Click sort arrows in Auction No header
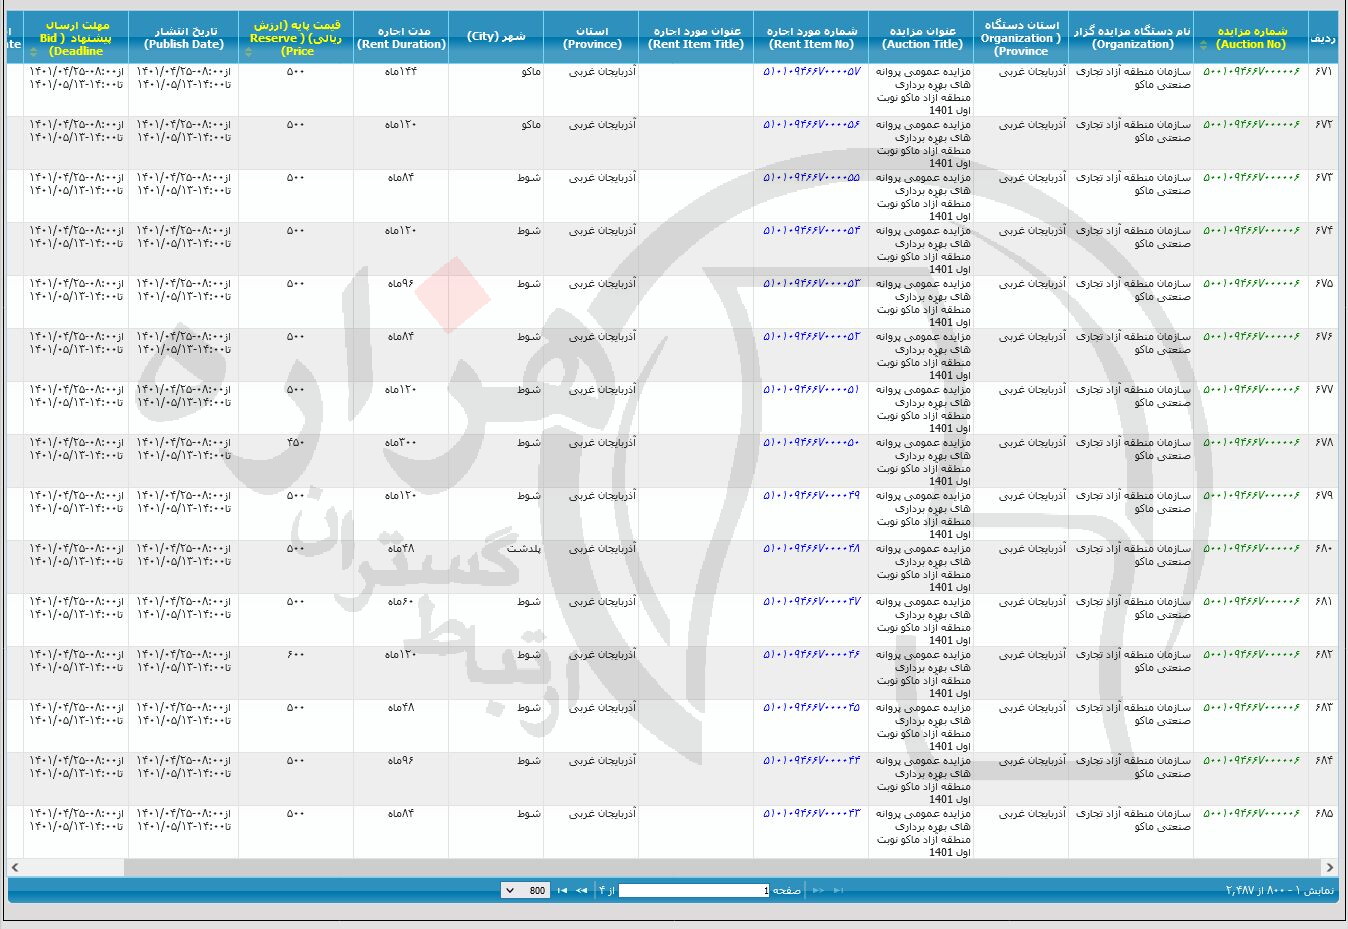 [x=1203, y=45]
